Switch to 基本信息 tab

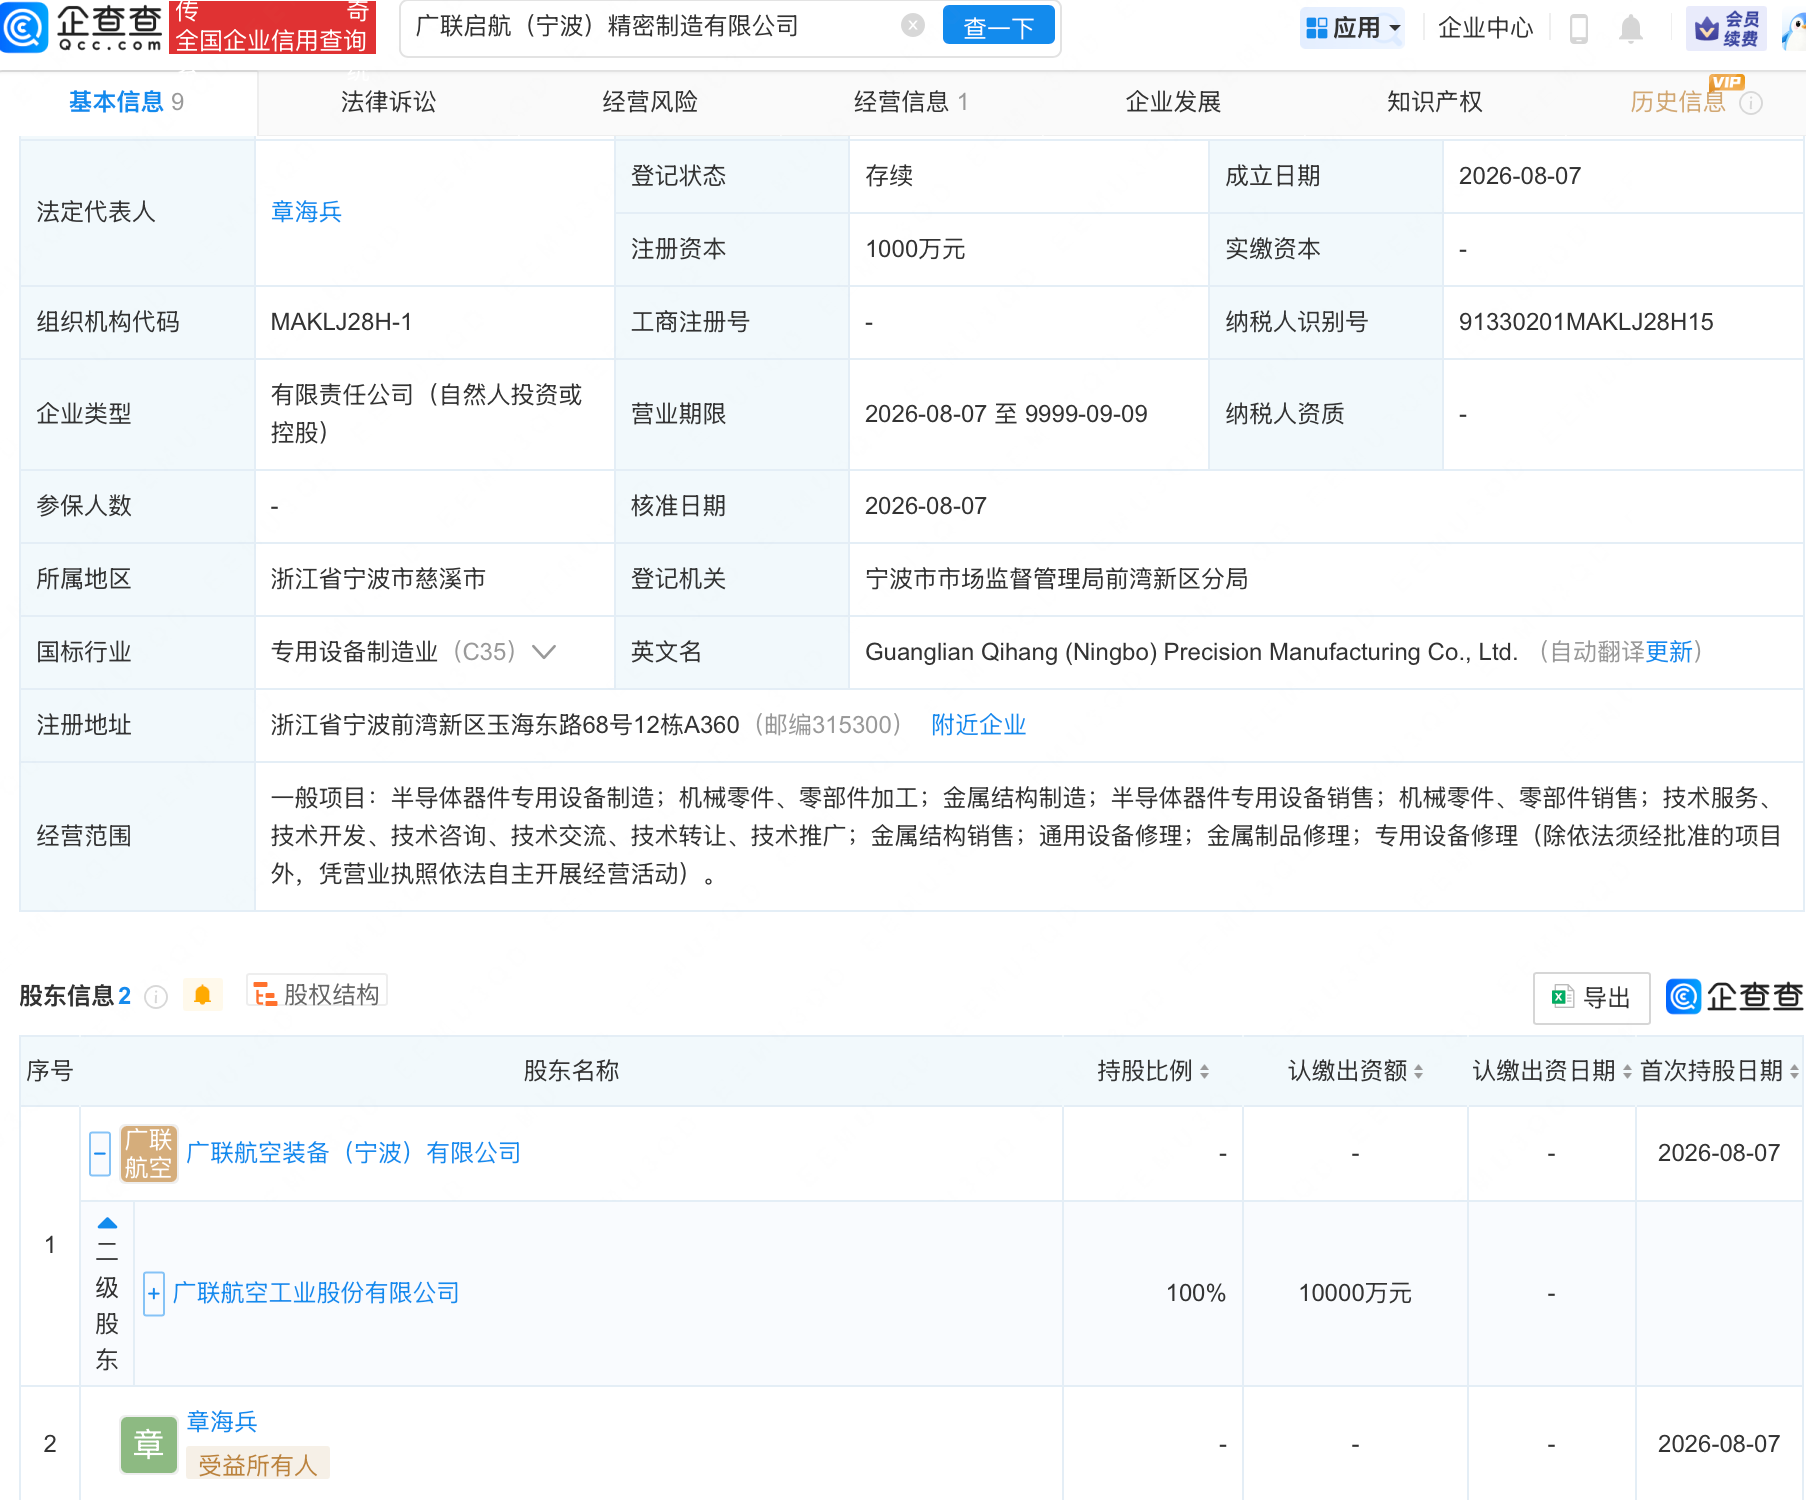coord(127,102)
